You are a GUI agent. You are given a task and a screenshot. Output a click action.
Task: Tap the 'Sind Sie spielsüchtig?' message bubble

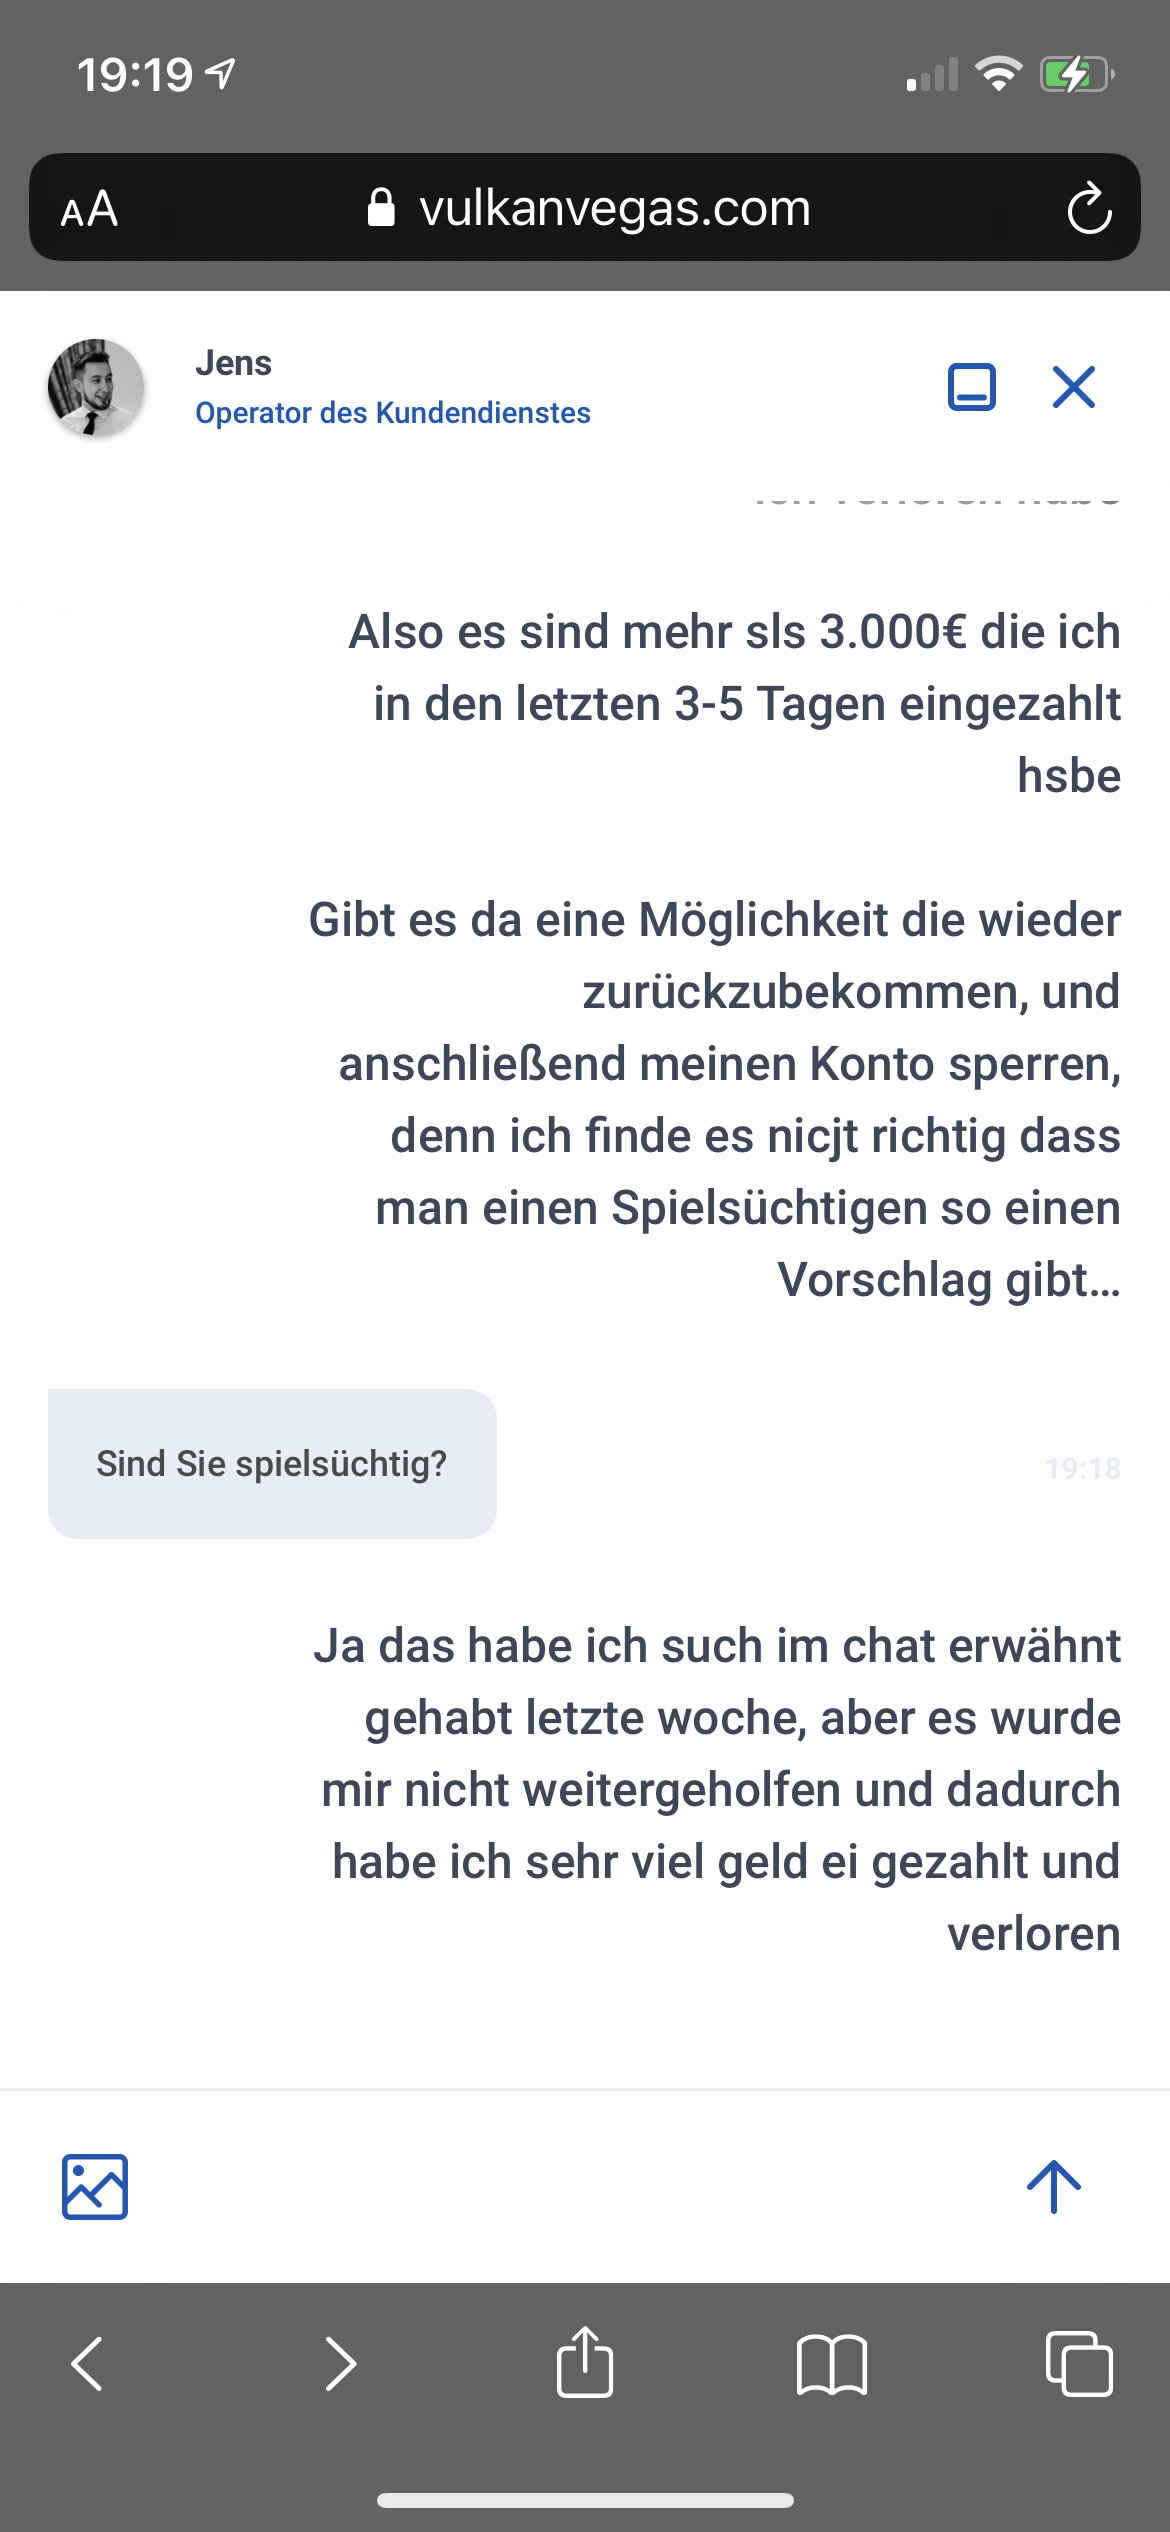coord(272,1463)
